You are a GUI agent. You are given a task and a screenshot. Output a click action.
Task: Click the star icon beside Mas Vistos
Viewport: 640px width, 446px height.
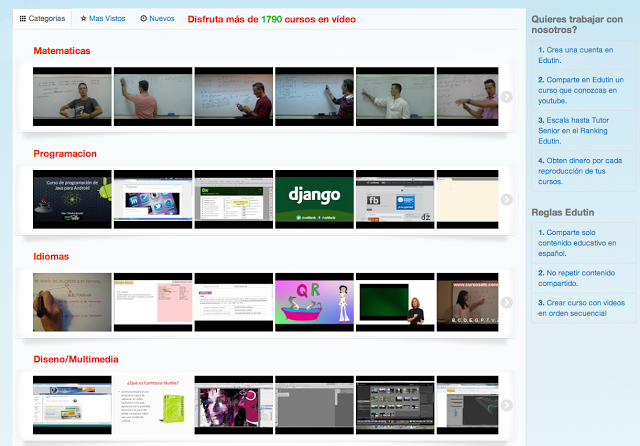[x=83, y=18]
